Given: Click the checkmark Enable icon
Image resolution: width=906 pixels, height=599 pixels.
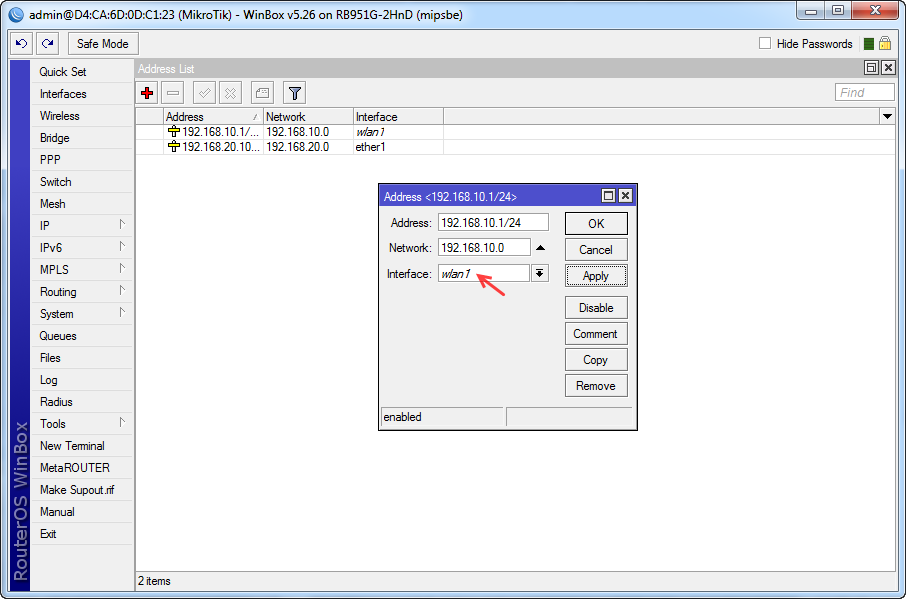Looking at the screenshot, I should [x=204, y=92].
